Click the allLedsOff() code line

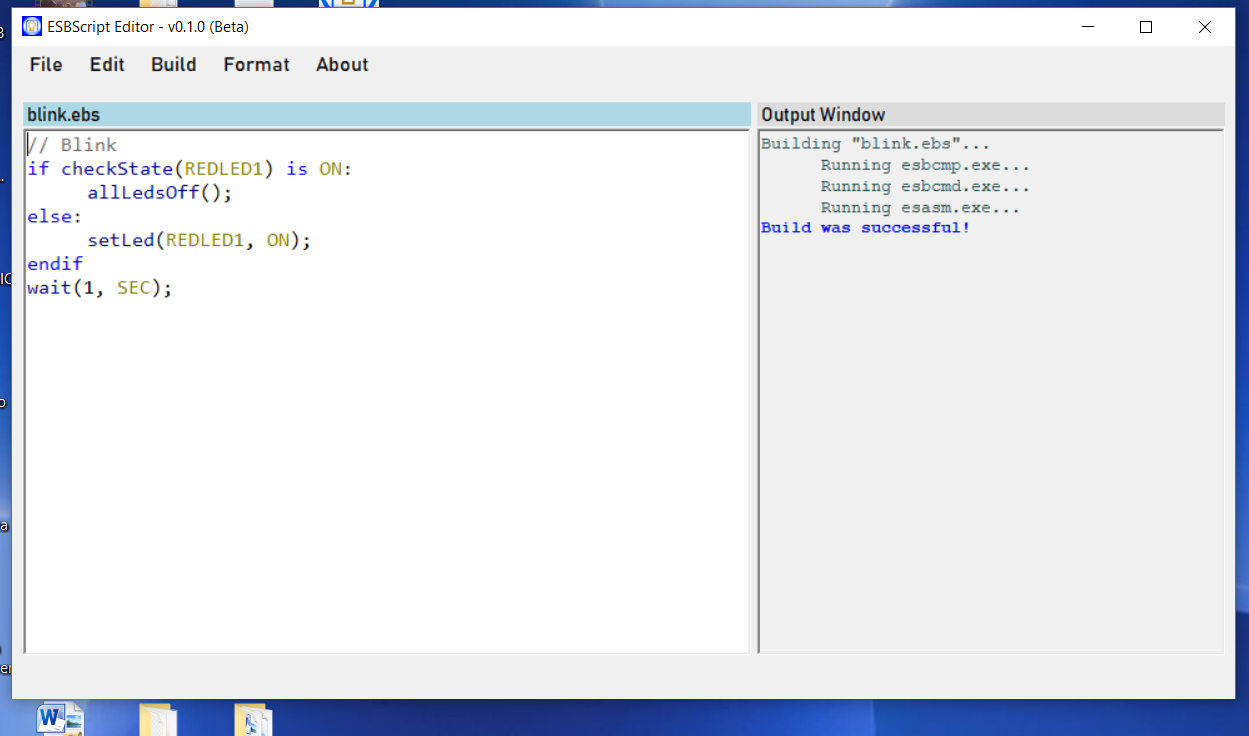click(159, 193)
